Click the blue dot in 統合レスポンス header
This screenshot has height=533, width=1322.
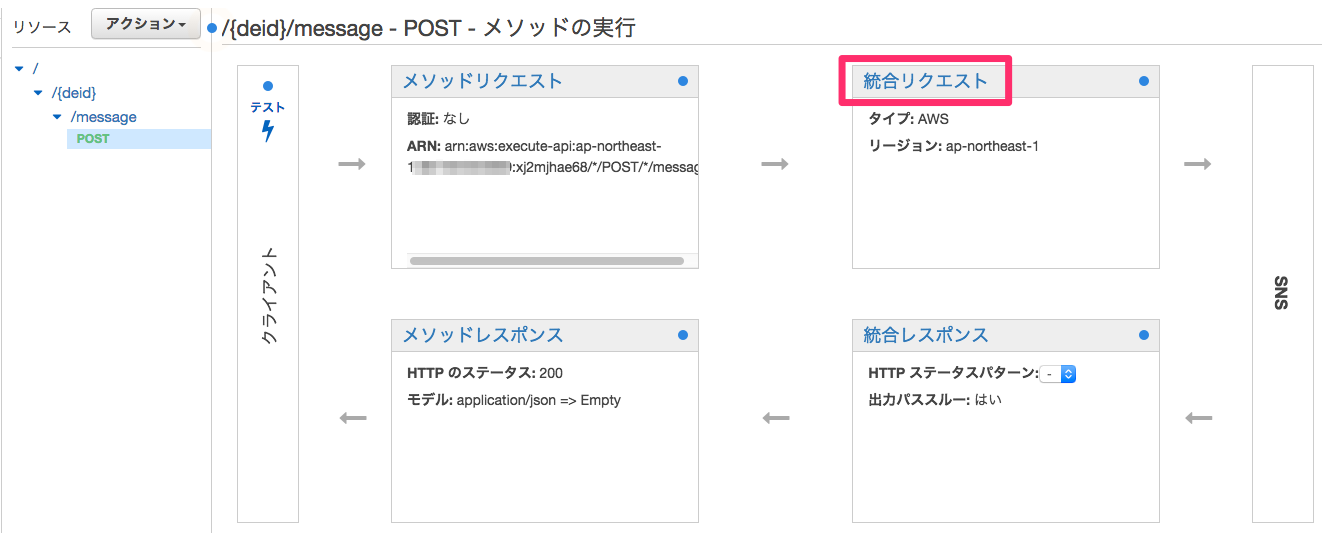[x=1144, y=335]
